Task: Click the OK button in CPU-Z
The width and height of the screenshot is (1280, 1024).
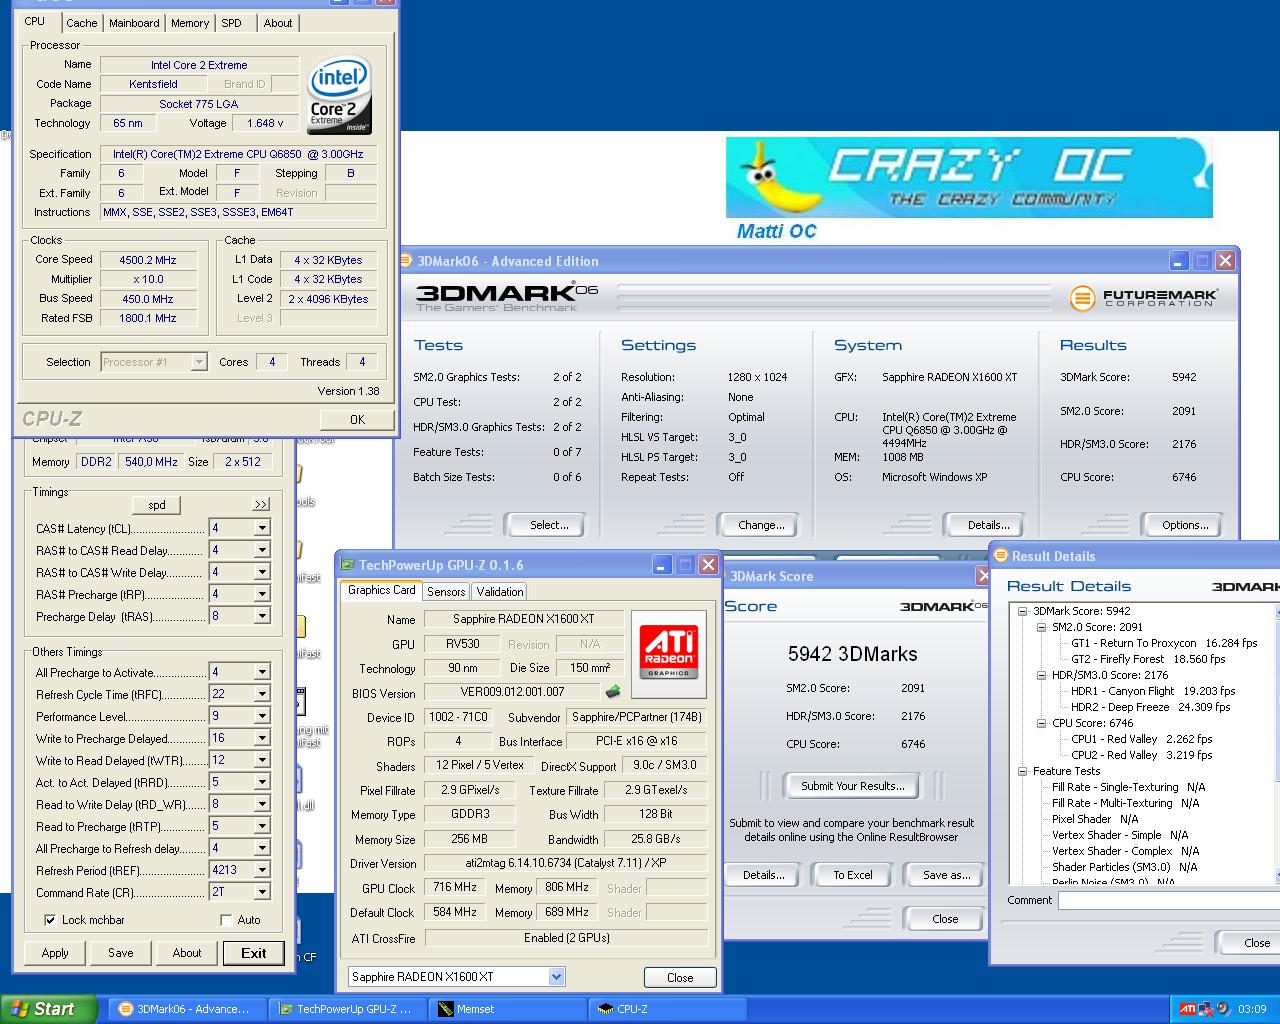Action: (357, 420)
